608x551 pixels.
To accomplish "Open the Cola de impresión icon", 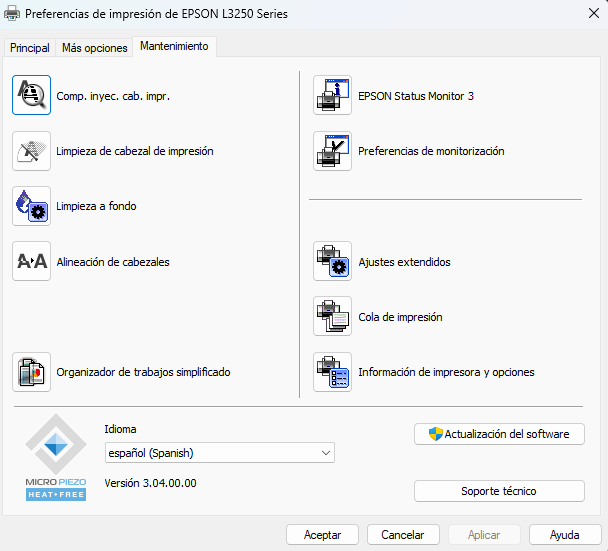I will 333,317.
